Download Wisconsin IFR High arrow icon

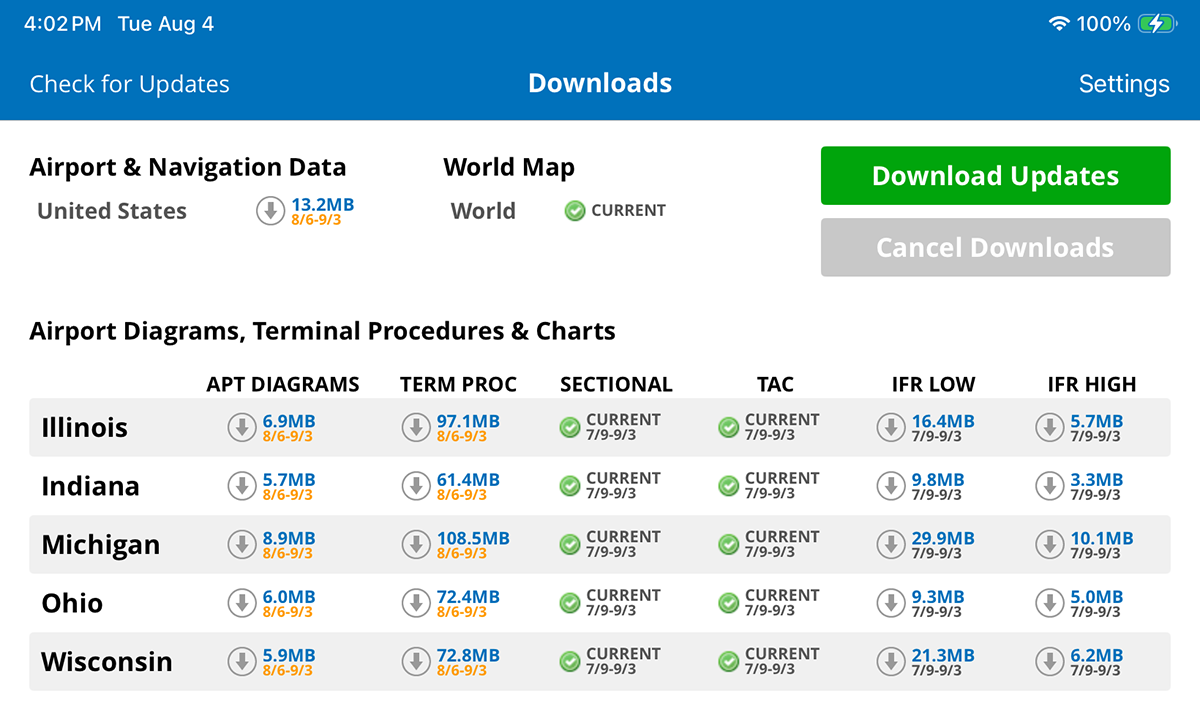(x=1050, y=662)
